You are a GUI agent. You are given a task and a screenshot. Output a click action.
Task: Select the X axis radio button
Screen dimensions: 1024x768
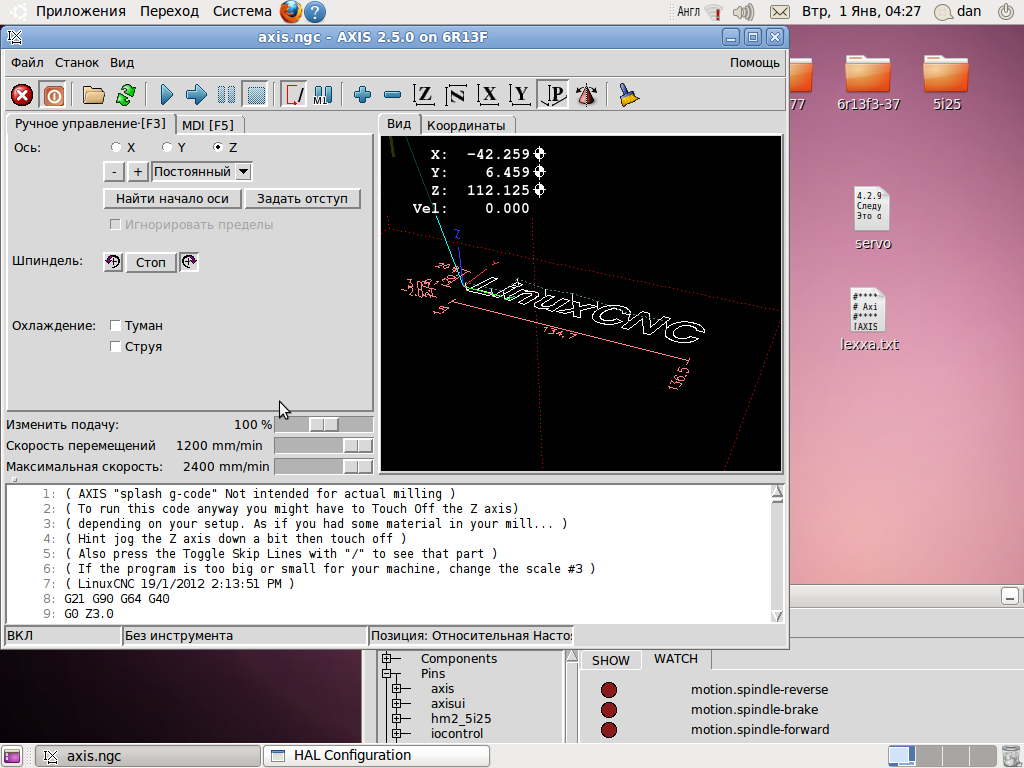(x=117, y=147)
